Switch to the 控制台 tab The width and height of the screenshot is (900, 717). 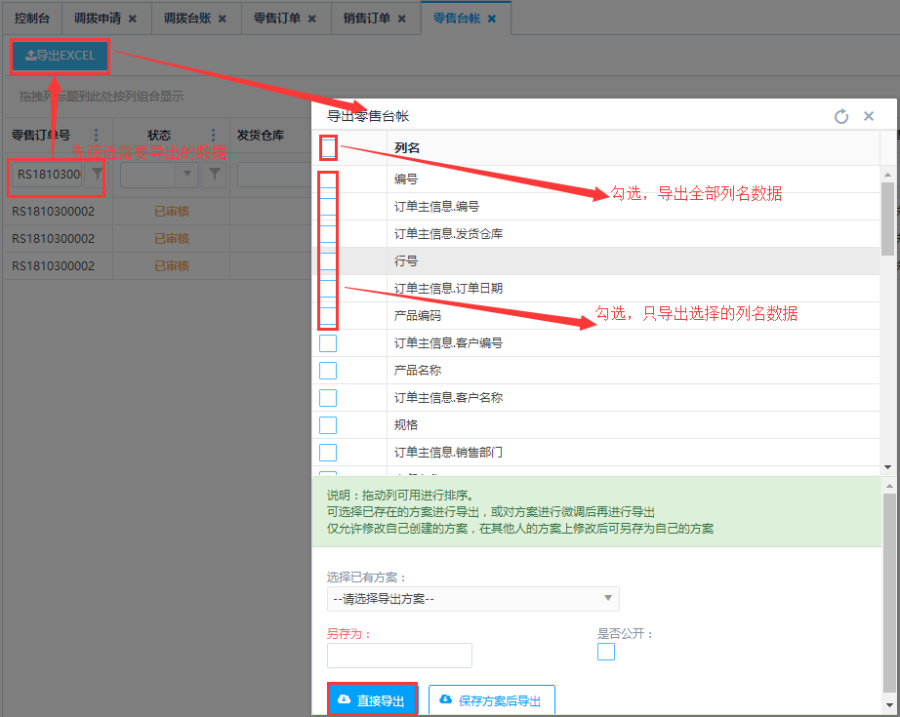32,19
